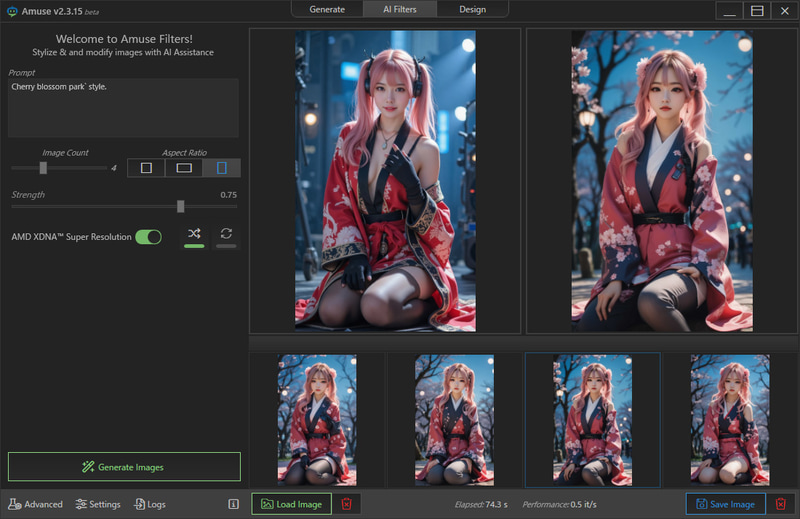The width and height of the screenshot is (800, 519).
Task: Click the info icon in bottom bar
Action: pyautogui.click(x=233, y=504)
